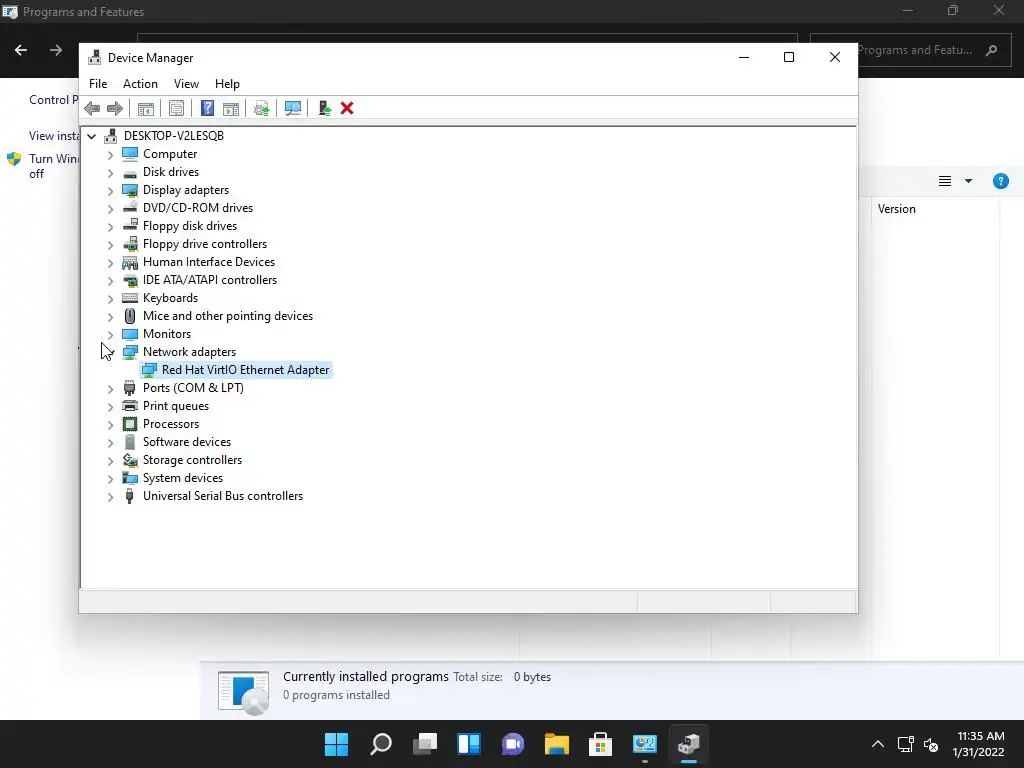Select the Print queues printer icon
The width and height of the screenshot is (1024, 768).
tap(130, 406)
